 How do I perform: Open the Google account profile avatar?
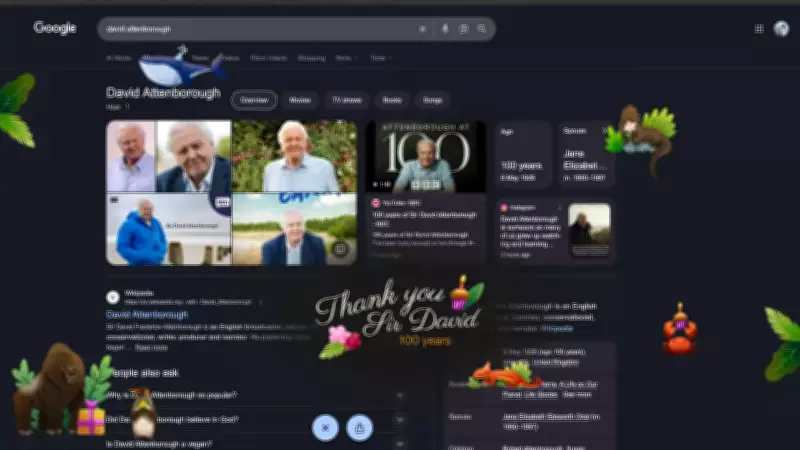[781, 29]
